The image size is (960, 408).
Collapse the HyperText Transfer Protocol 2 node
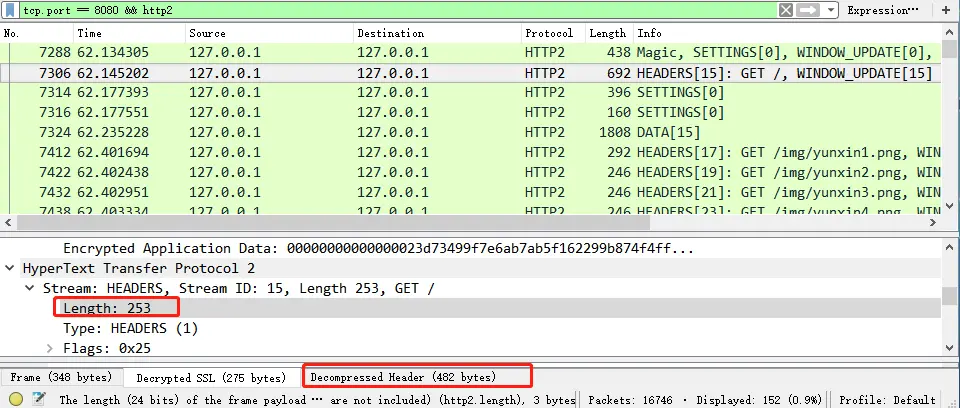coord(10,268)
